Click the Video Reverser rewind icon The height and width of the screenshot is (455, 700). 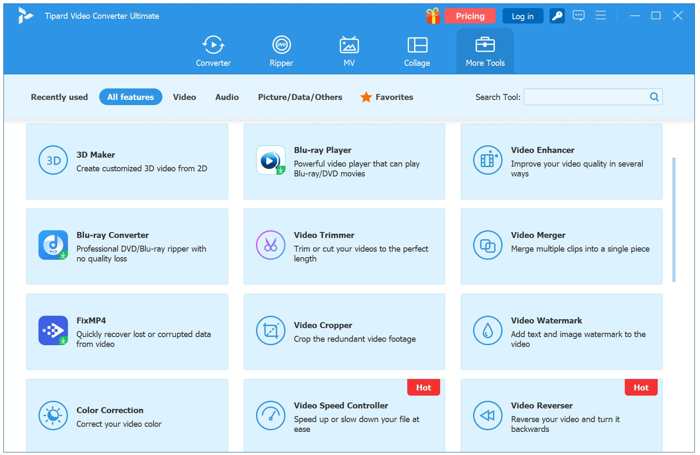coord(488,416)
